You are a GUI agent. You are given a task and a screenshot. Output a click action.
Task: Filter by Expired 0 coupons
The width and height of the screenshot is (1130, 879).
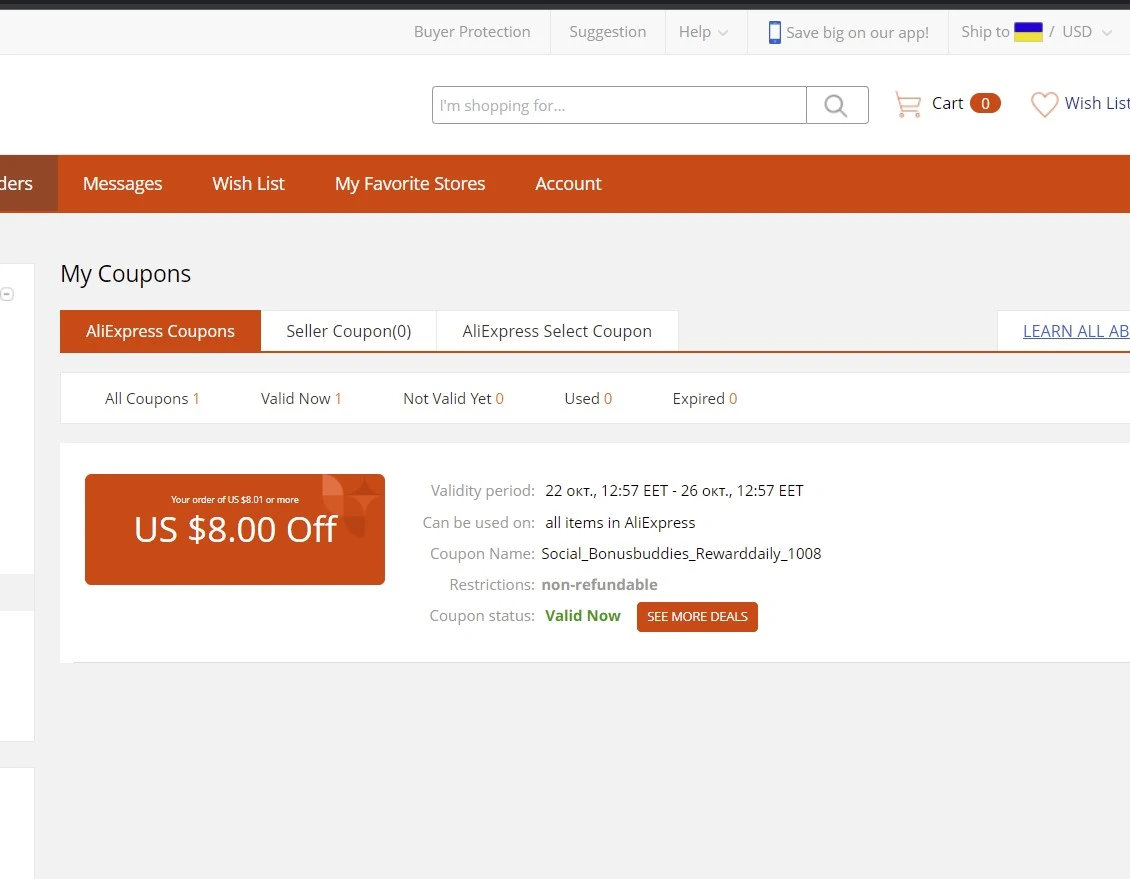pos(705,398)
